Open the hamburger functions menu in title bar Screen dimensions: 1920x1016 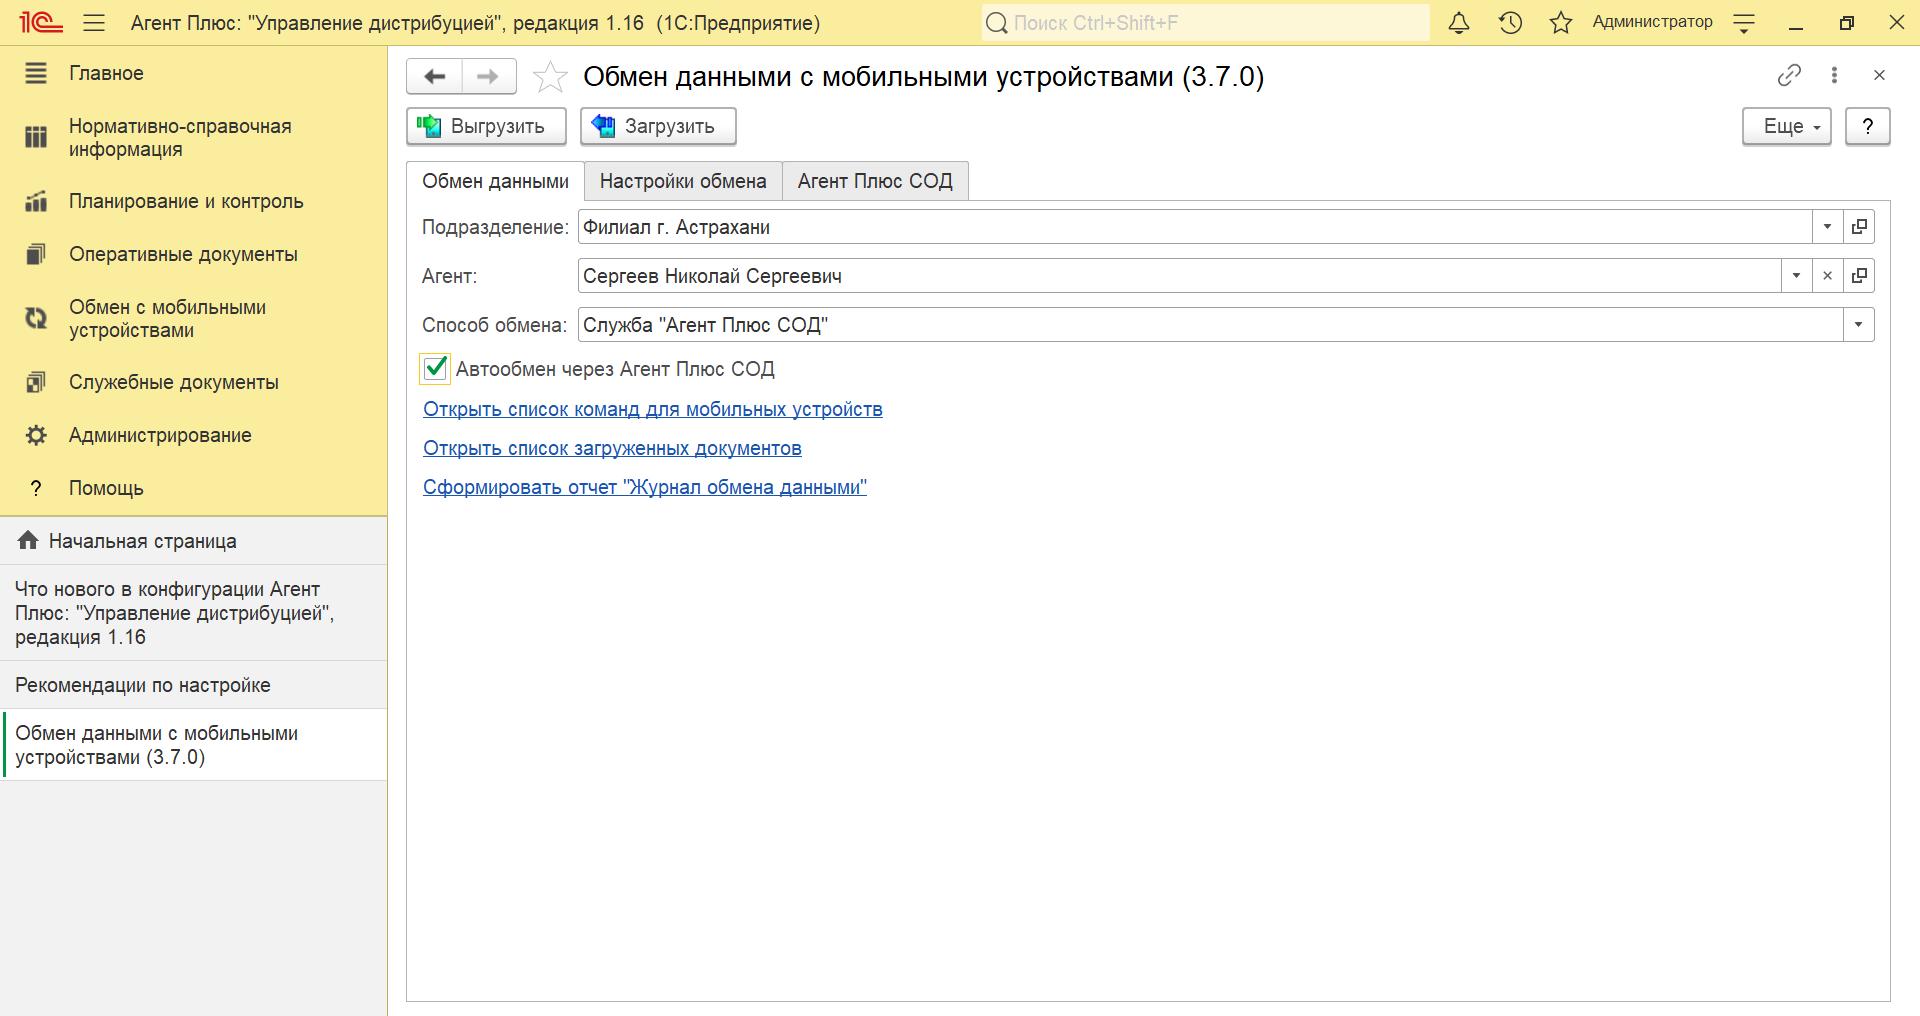[x=94, y=22]
